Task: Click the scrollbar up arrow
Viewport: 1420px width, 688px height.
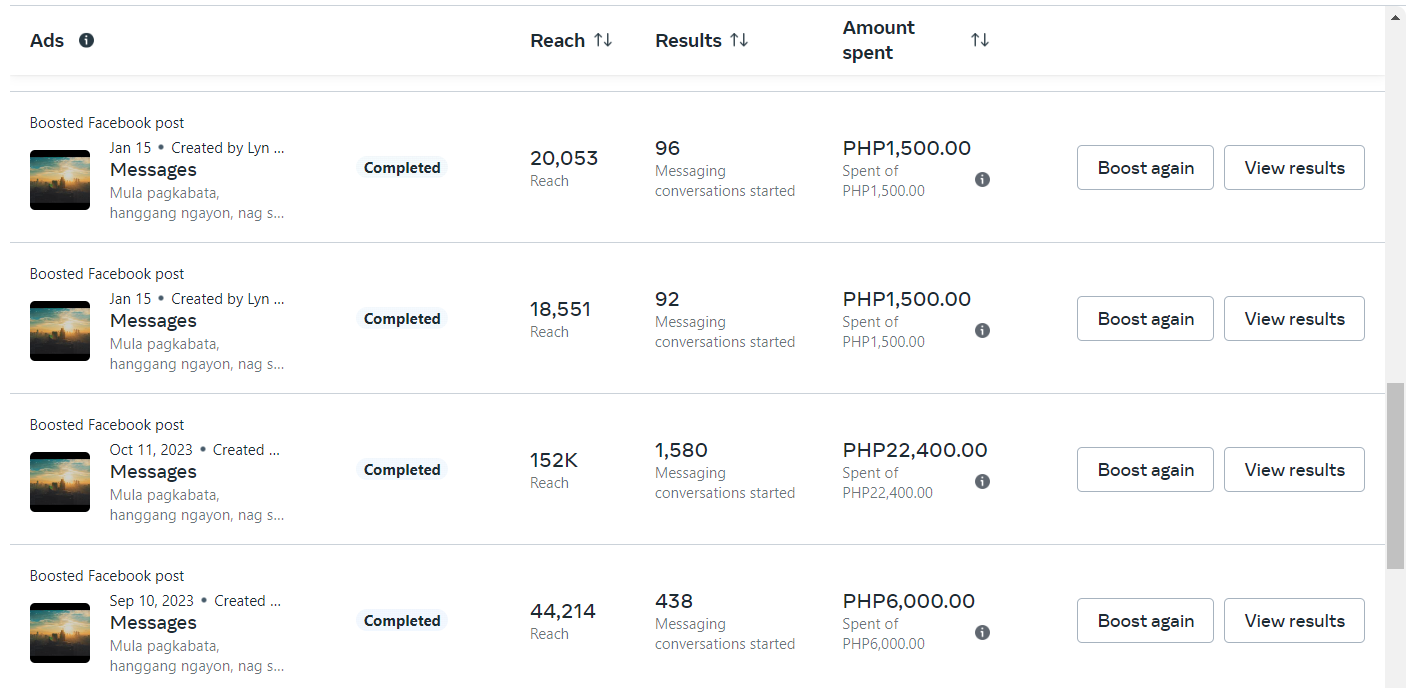Action: [x=1395, y=16]
